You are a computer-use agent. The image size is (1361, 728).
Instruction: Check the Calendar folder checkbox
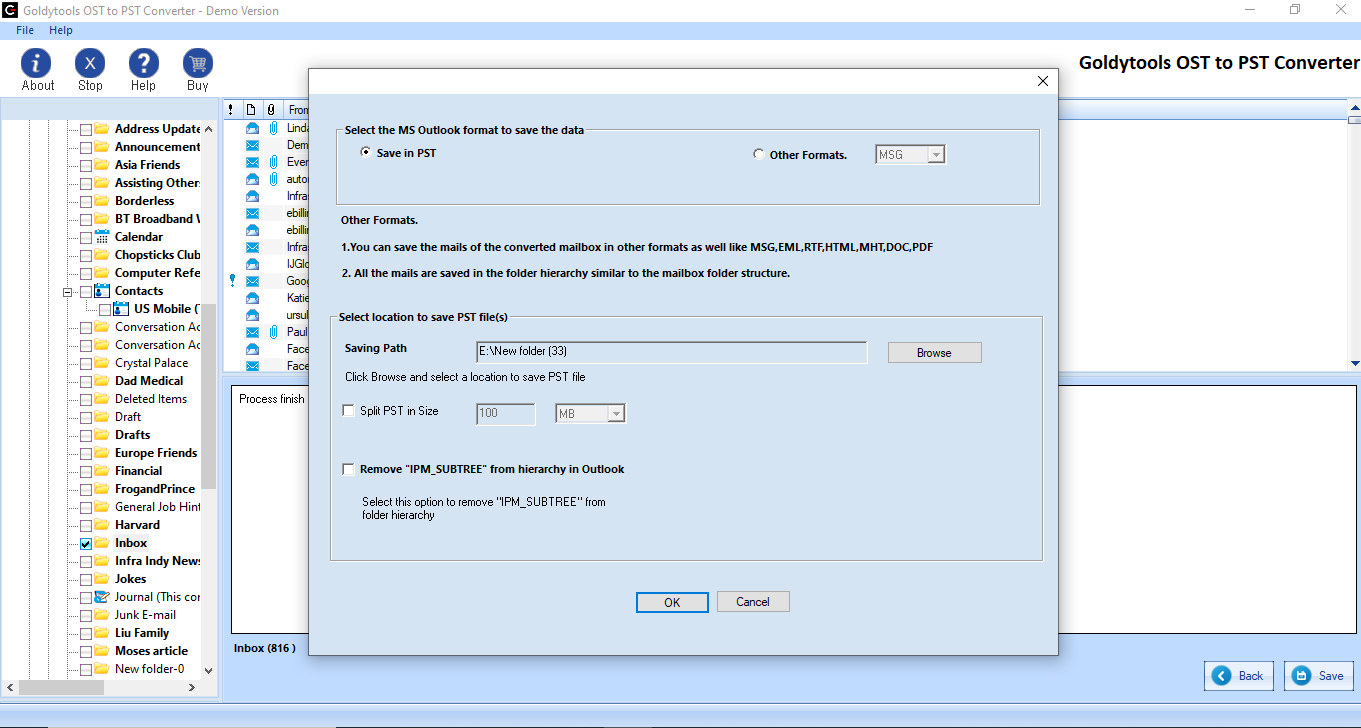pyautogui.click(x=86, y=238)
